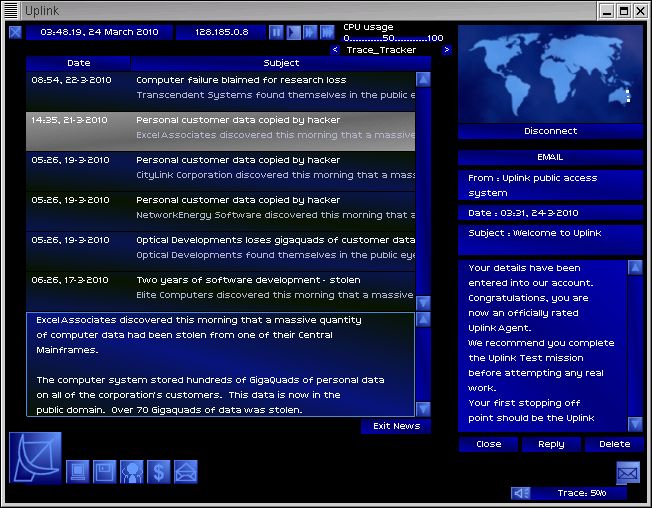Open the gateway hardware computer icon
This screenshot has width=652, height=508.
tap(78, 472)
